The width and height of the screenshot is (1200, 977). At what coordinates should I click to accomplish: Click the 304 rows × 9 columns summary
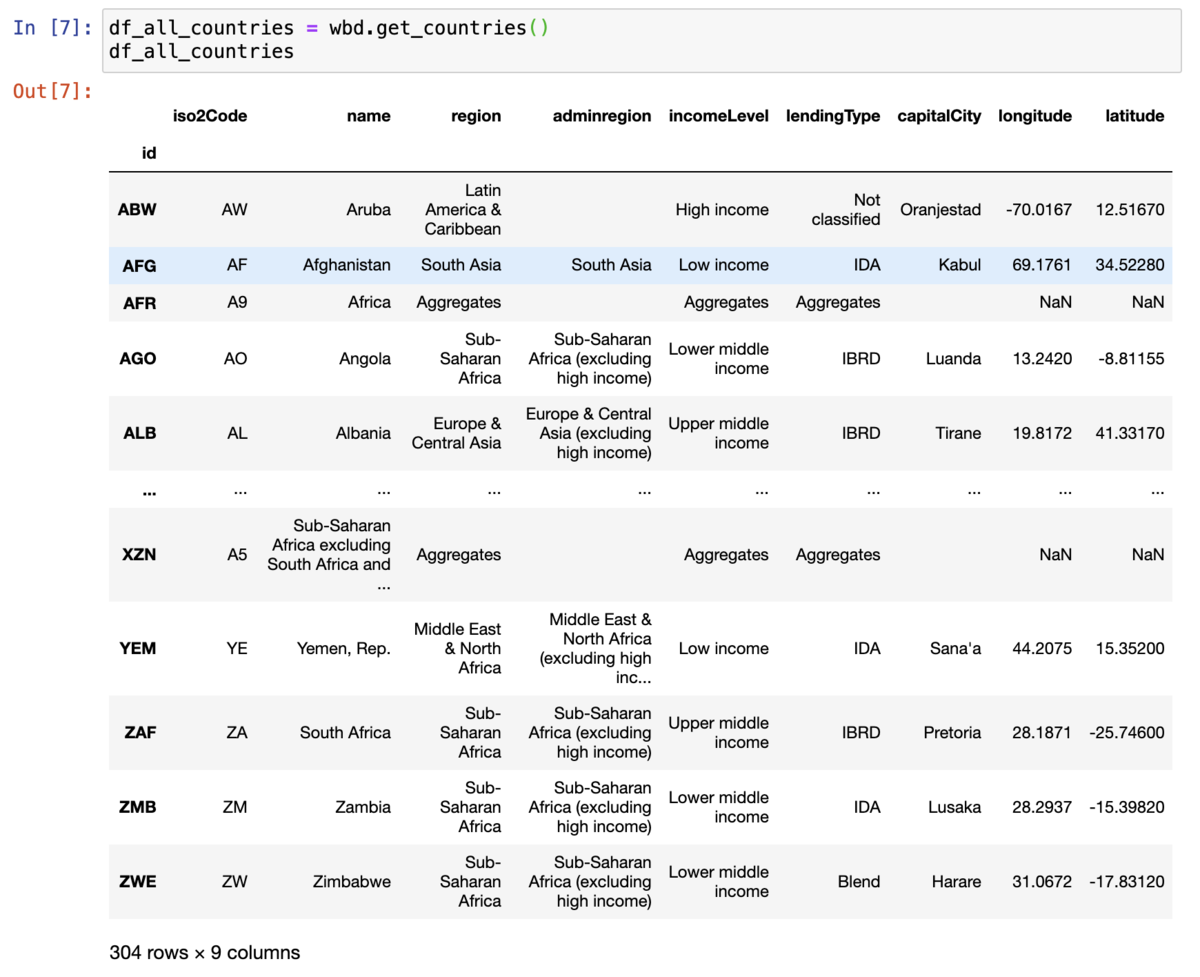point(204,953)
